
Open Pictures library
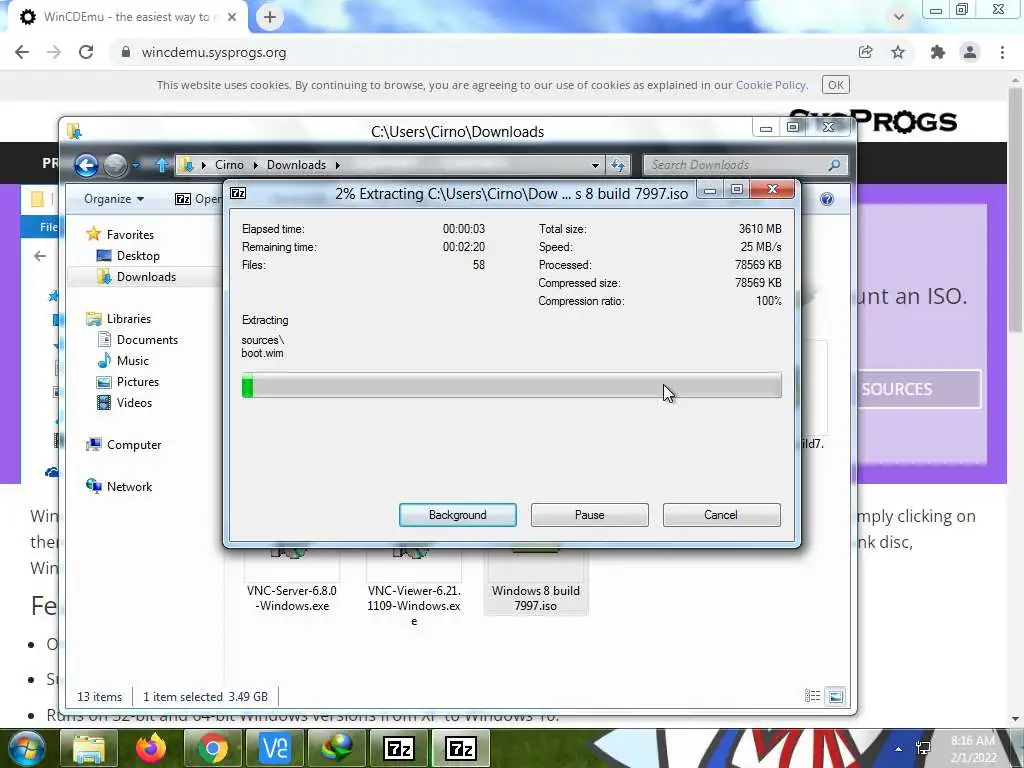pos(137,381)
